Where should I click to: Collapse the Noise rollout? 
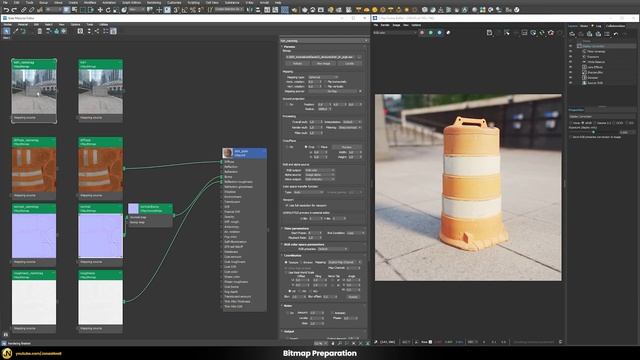pyautogui.click(x=287, y=306)
